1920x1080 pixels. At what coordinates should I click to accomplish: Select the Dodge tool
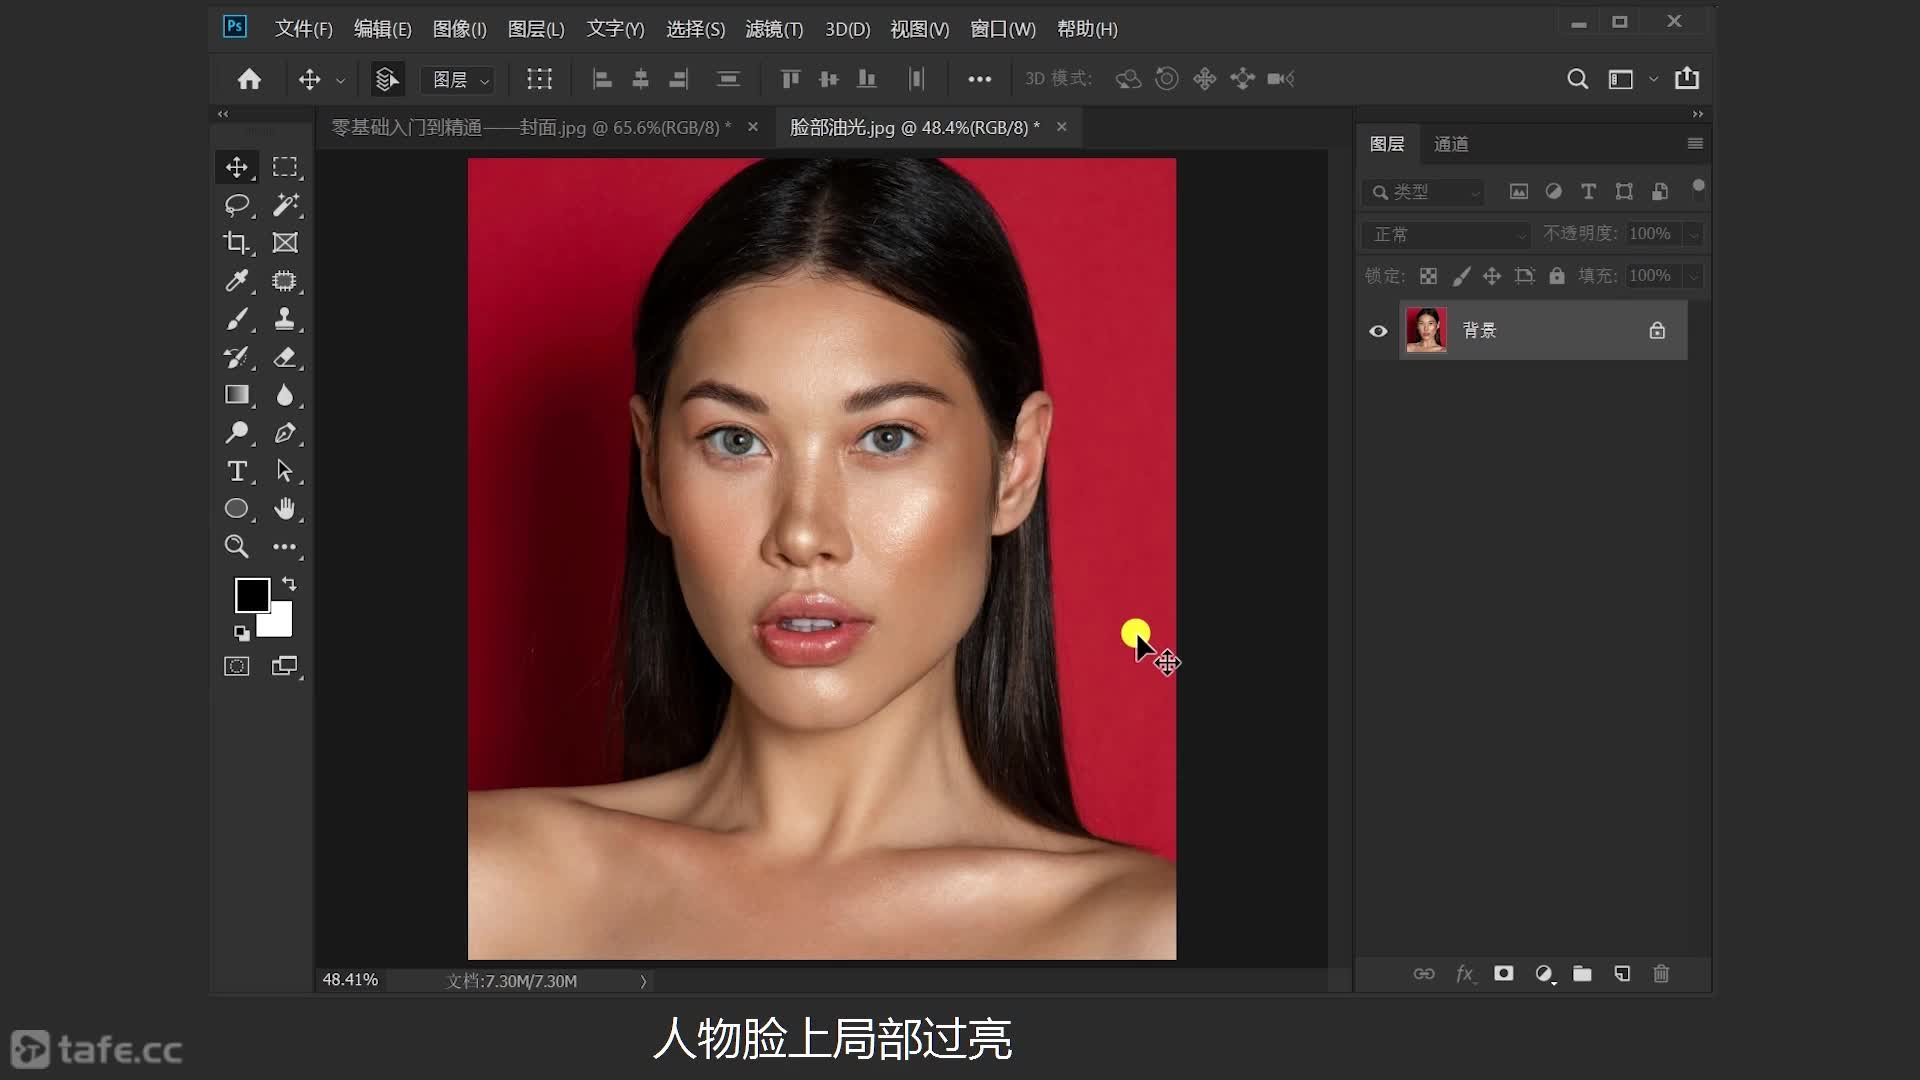click(237, 433)
